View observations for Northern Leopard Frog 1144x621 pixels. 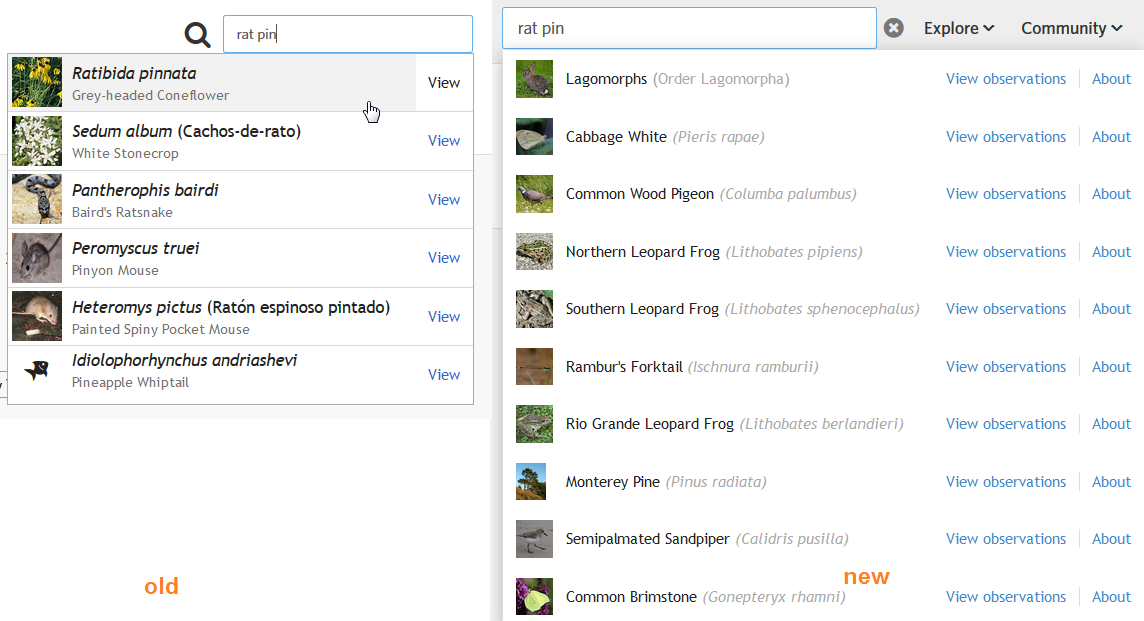(1005, 252)
